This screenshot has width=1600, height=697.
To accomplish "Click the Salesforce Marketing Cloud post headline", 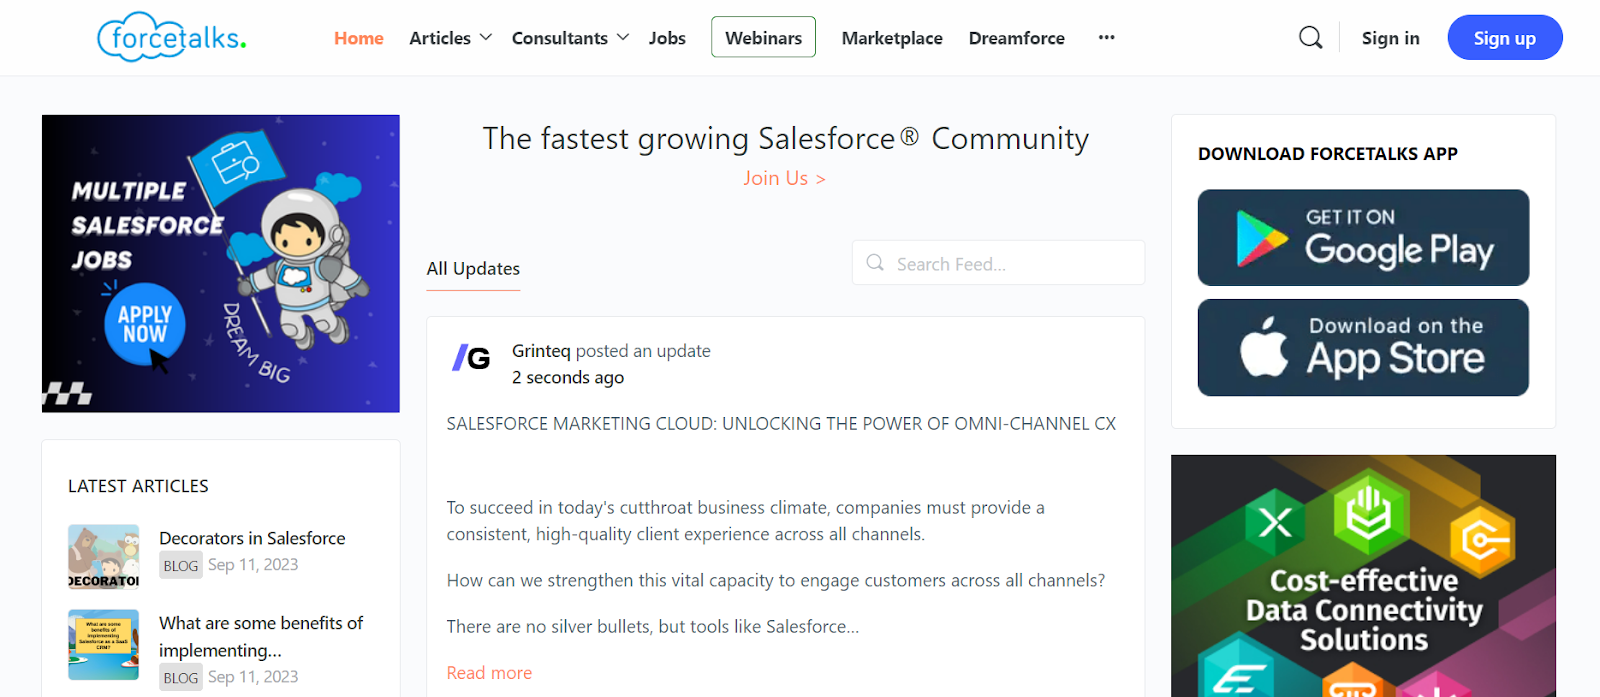I will [x=781, y=424].
